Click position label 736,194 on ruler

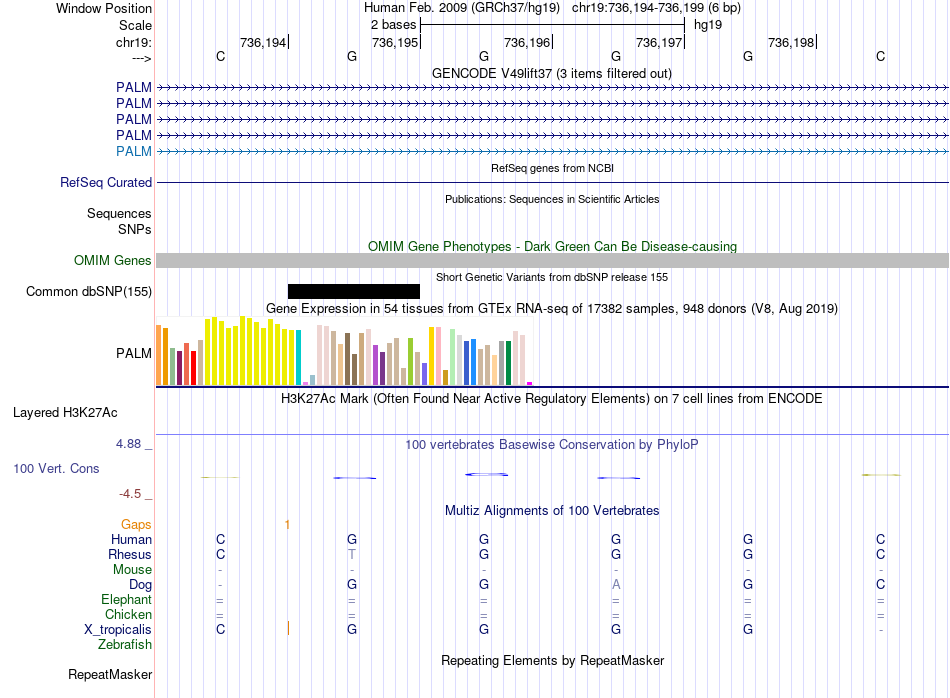tap(263, 42)
